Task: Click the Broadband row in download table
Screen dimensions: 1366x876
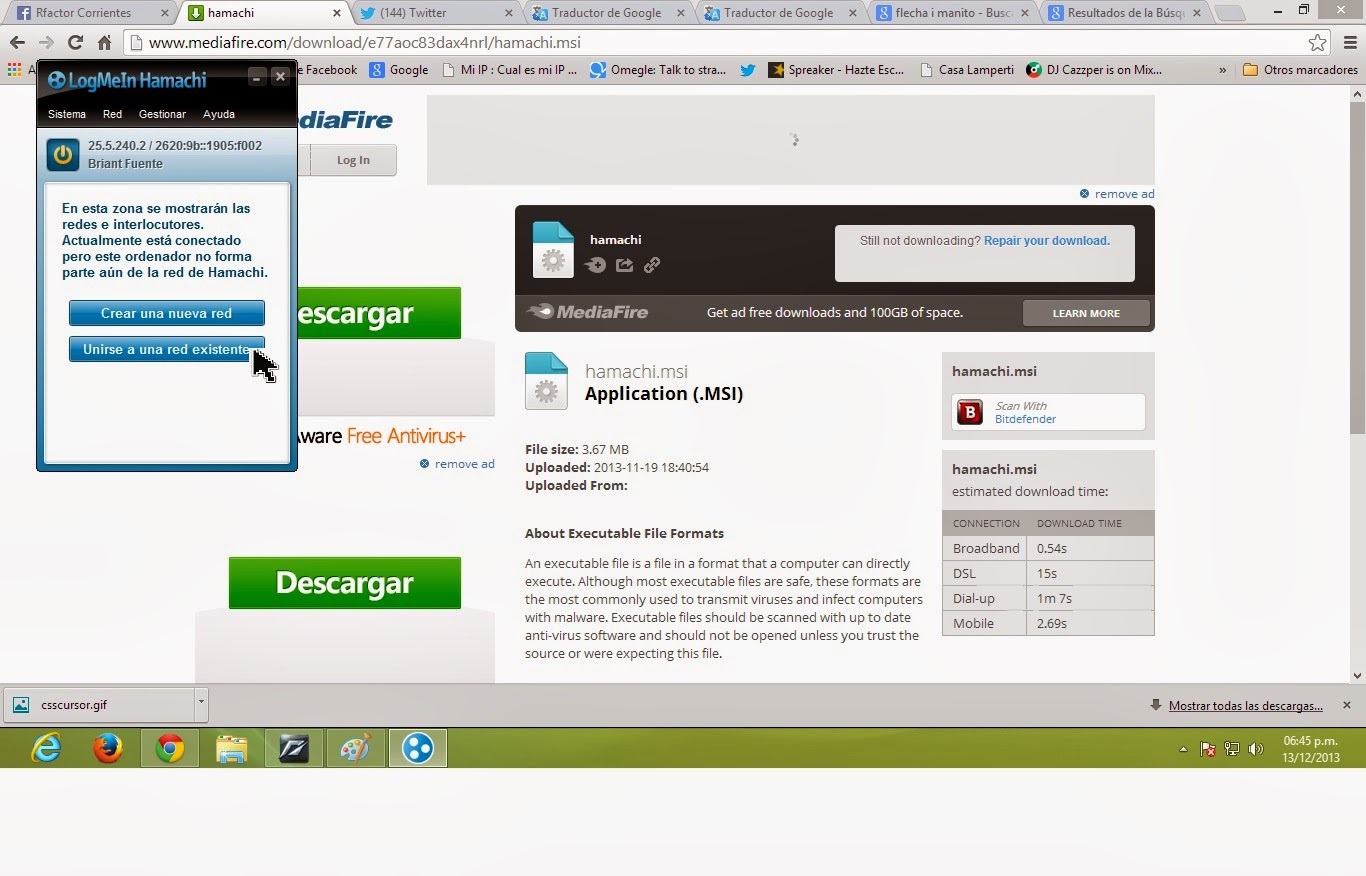Action: point(1048,548)
